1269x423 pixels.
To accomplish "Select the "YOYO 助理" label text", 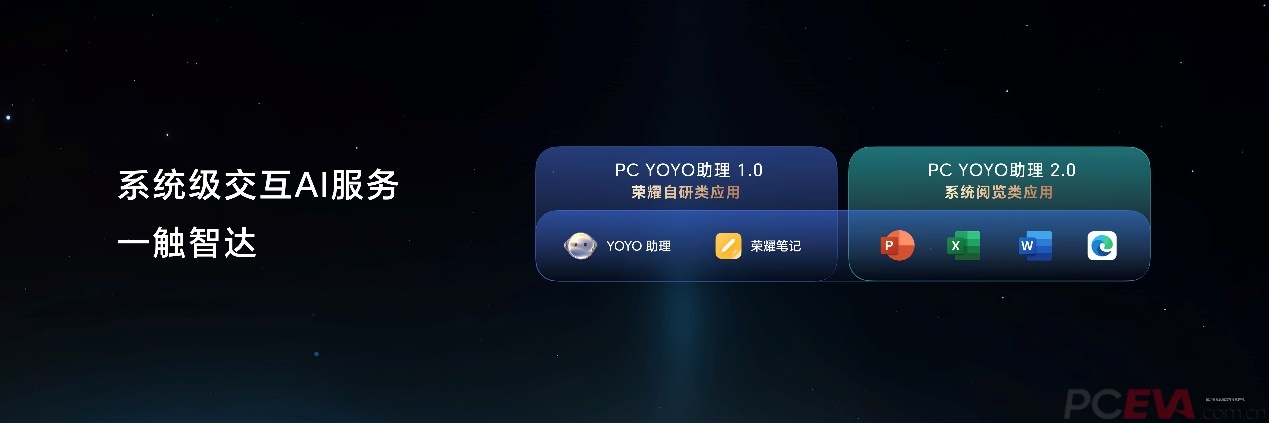I will (638, 246).
